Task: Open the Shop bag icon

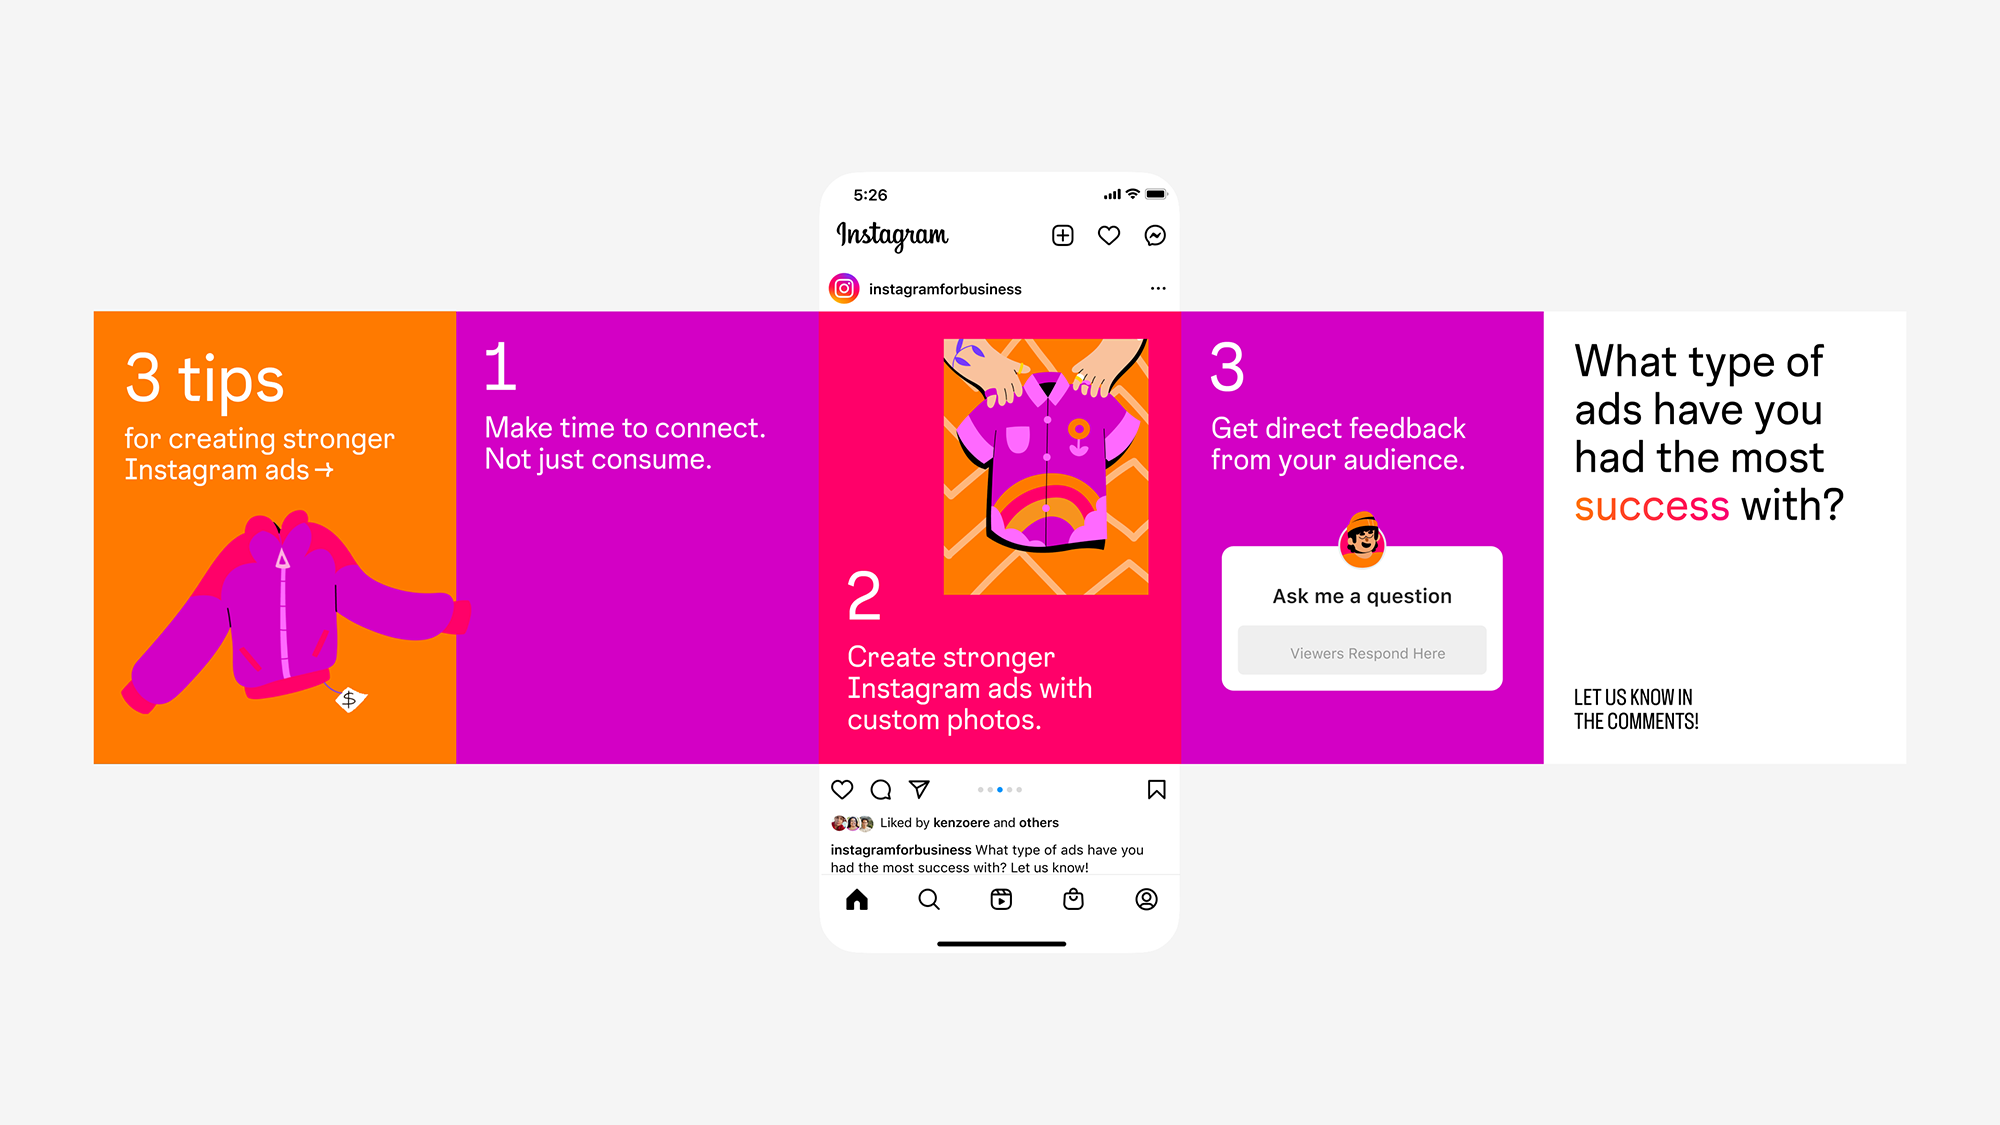Action: 1073,900
